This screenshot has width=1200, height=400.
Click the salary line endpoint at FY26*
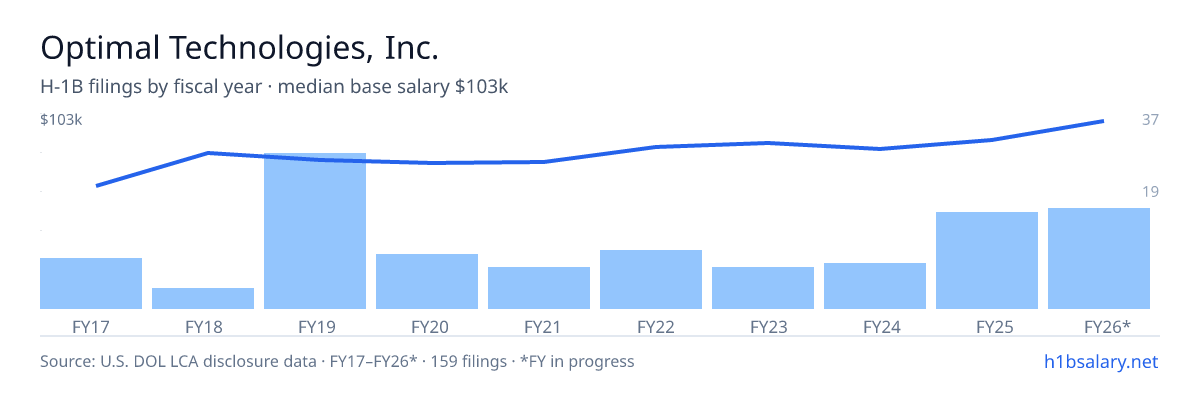point(1103,121)
